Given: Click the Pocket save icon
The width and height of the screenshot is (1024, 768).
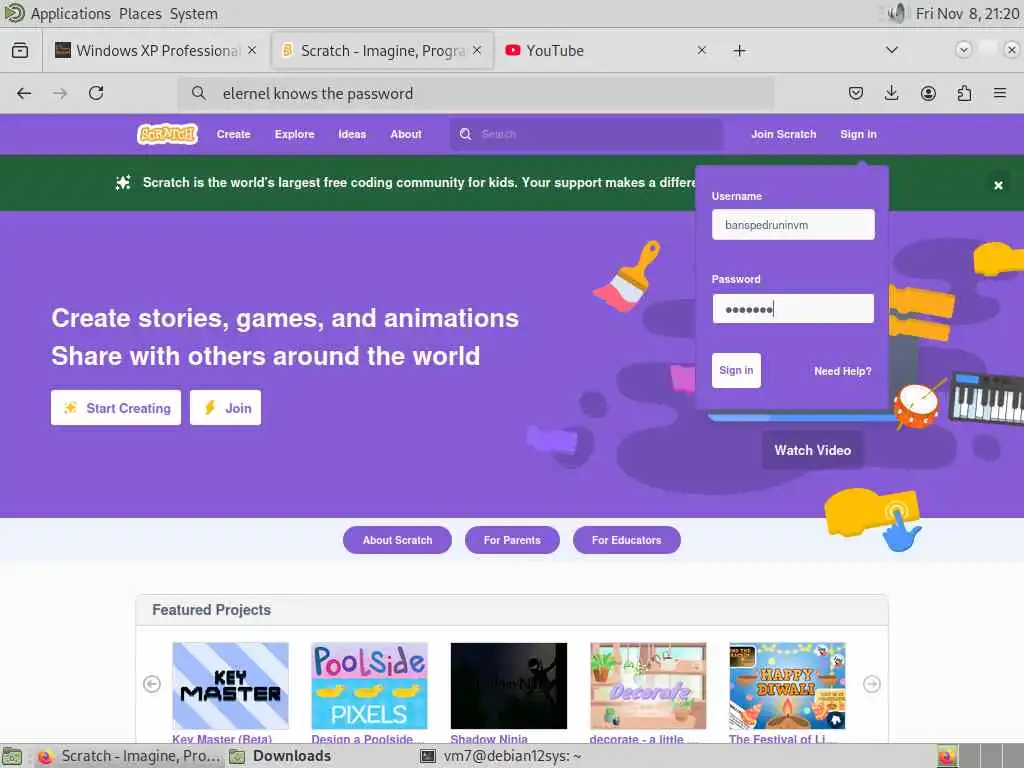Looking at the screenshot, I should (856, 93).
